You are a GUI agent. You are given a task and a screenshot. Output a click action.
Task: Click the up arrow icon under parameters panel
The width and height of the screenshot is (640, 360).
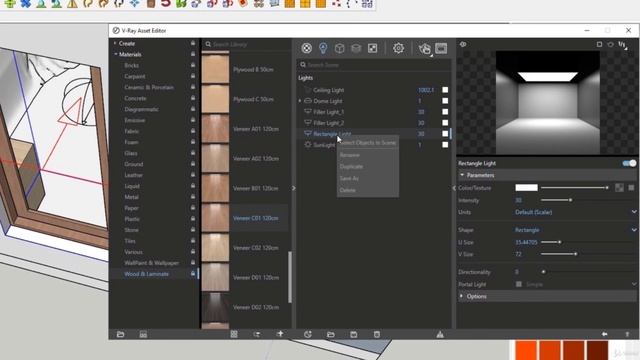[x=627, y=334]
